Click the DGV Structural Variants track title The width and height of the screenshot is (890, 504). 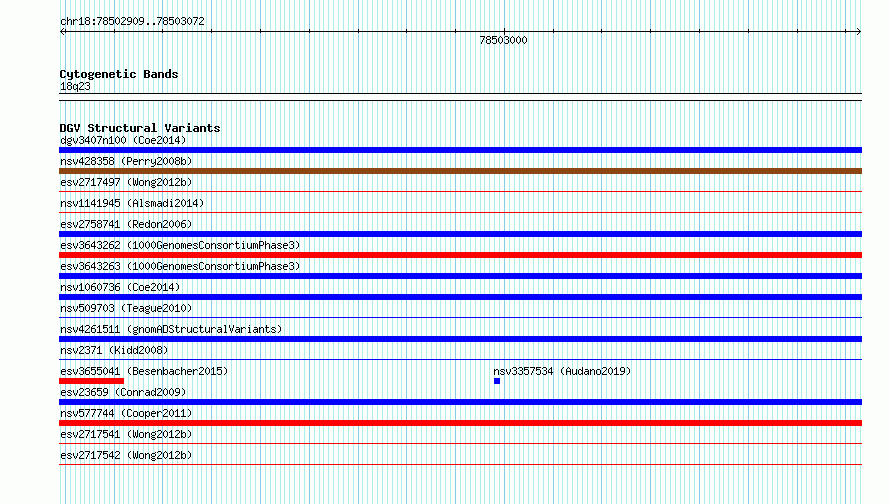140,128
